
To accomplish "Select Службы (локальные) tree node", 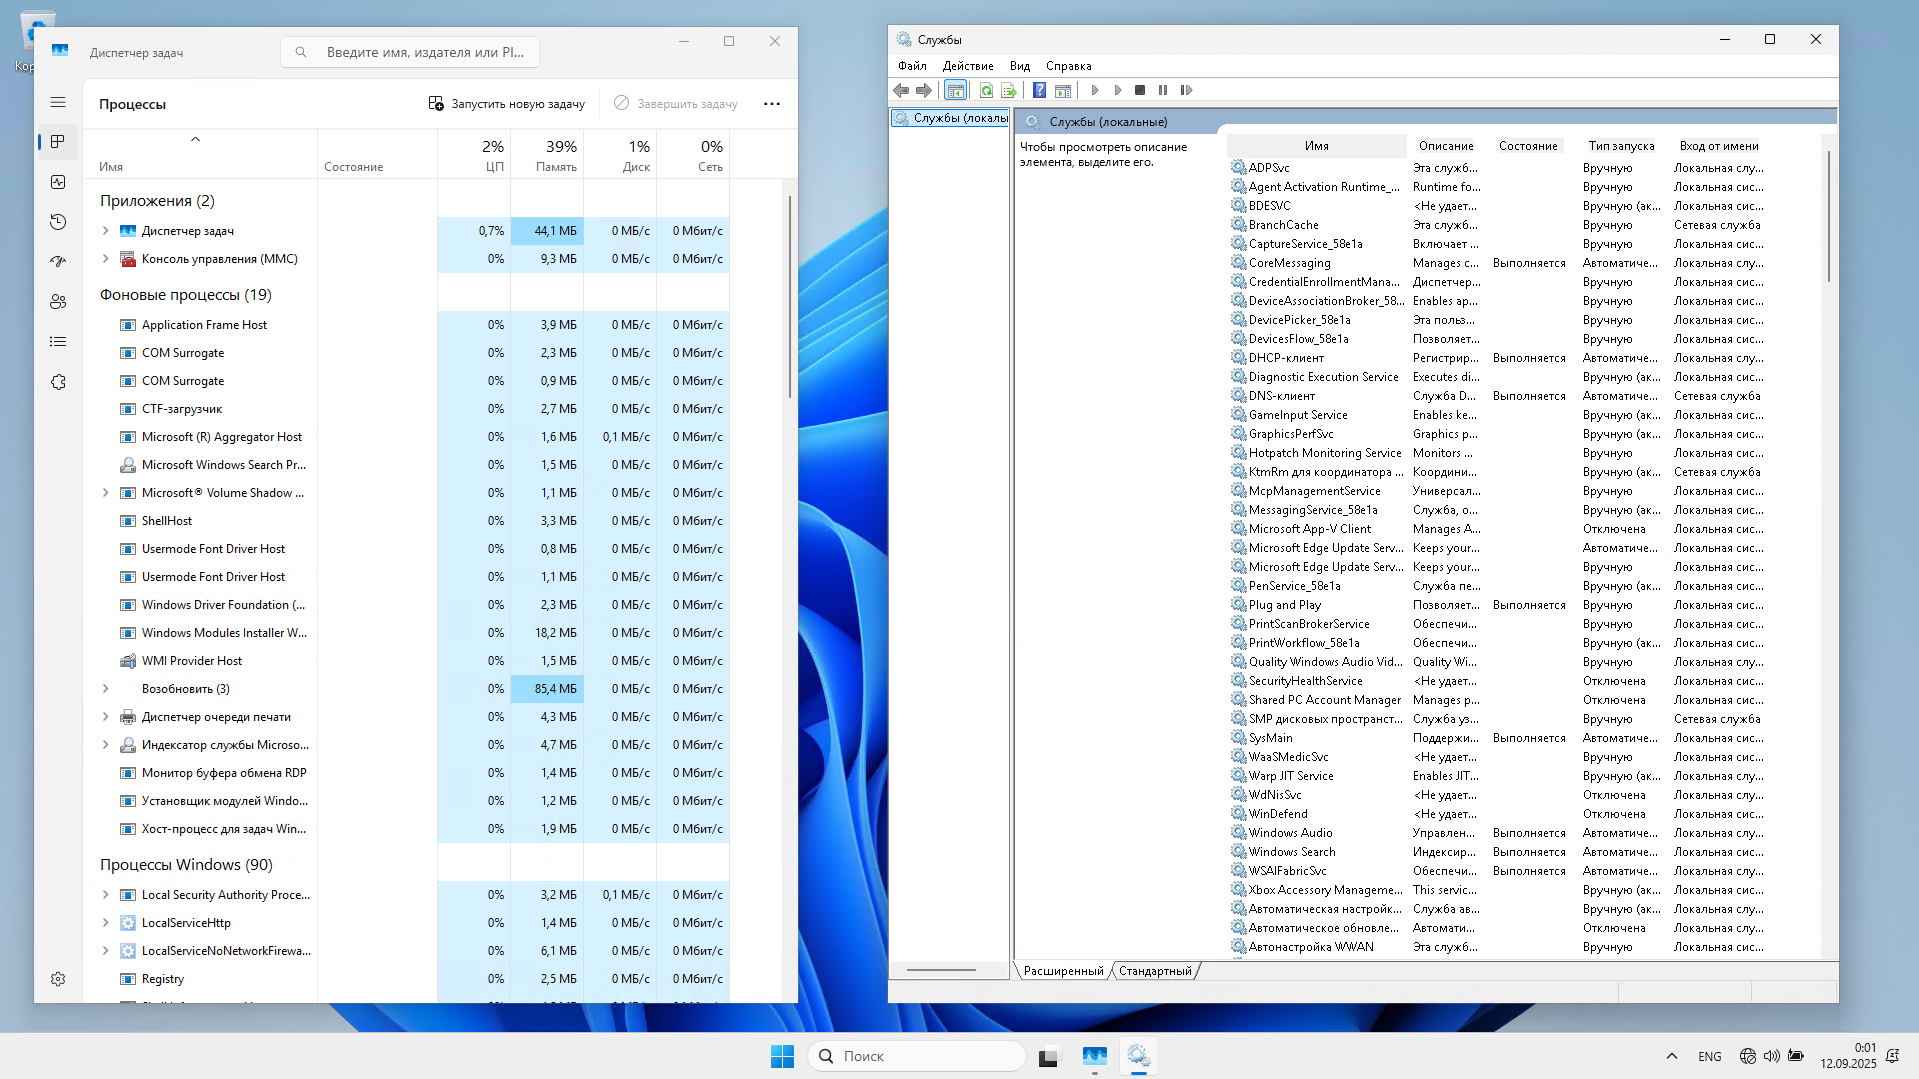I will [950, 118].
